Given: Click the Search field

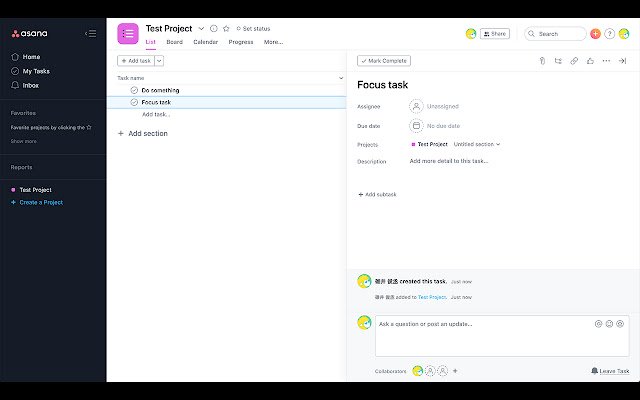Looking at the screenshot, I should [555, 34].
